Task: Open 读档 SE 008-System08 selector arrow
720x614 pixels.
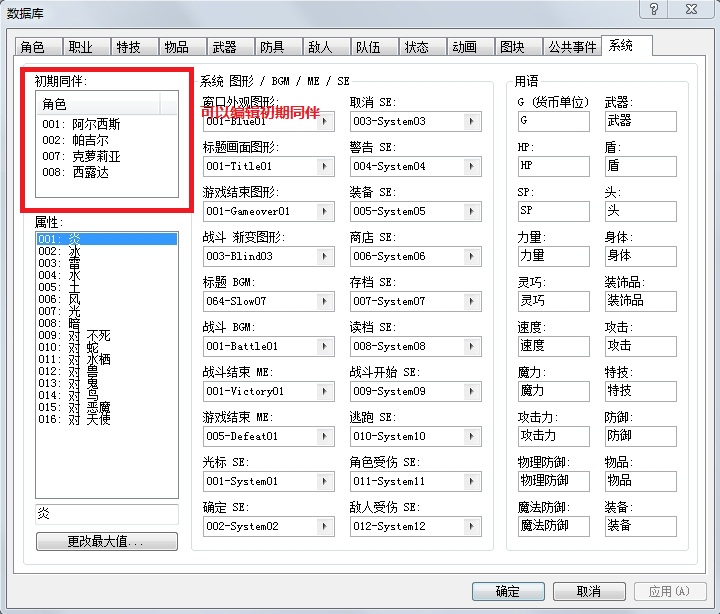Action: click(472, 347)
